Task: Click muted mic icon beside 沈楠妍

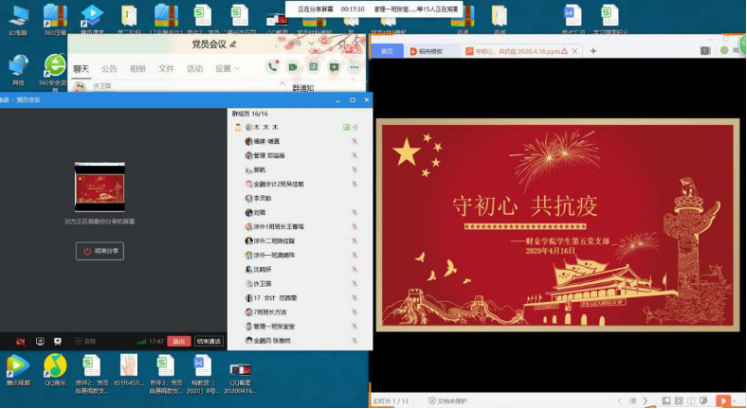Action: 354,269
